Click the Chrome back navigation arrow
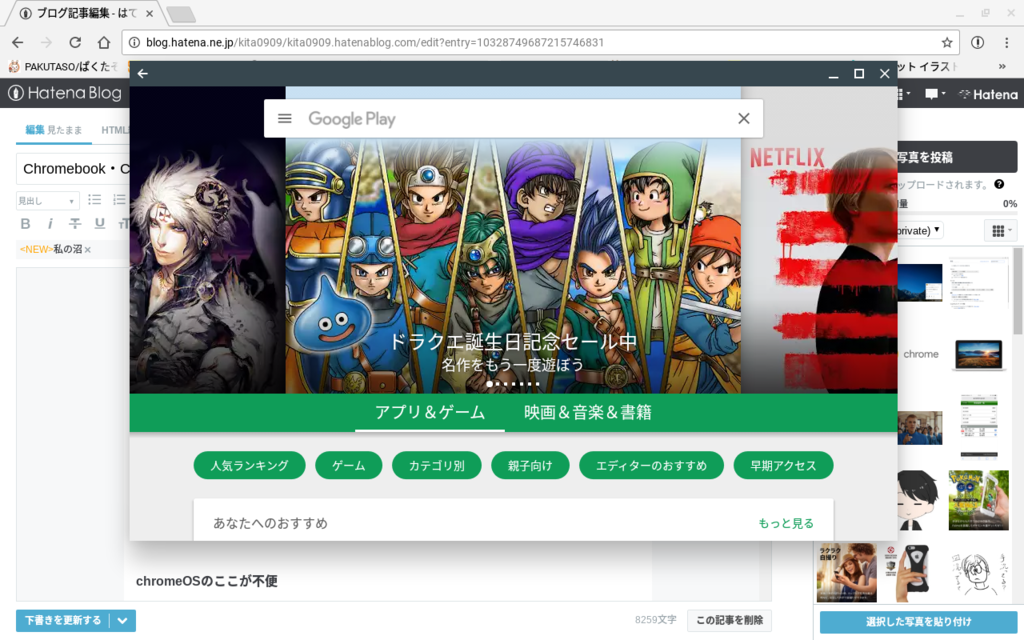Screen dimensions: 1024x640 (x=18, y=42)
